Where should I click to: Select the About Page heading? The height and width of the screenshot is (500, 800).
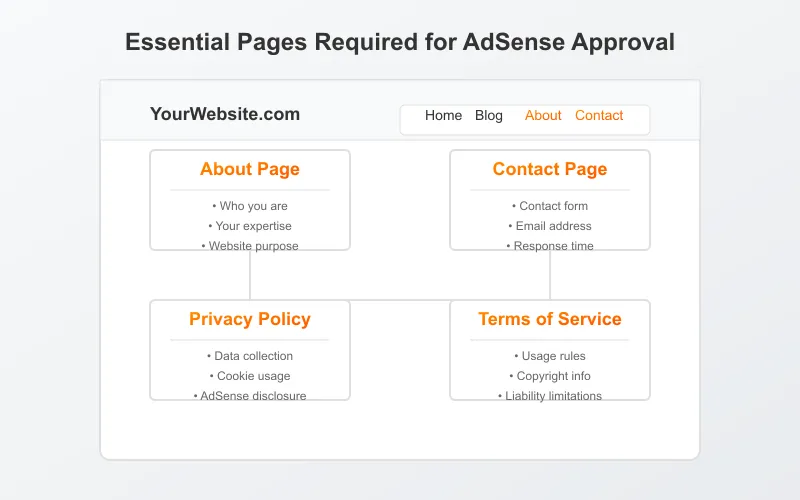pos(250,169)
